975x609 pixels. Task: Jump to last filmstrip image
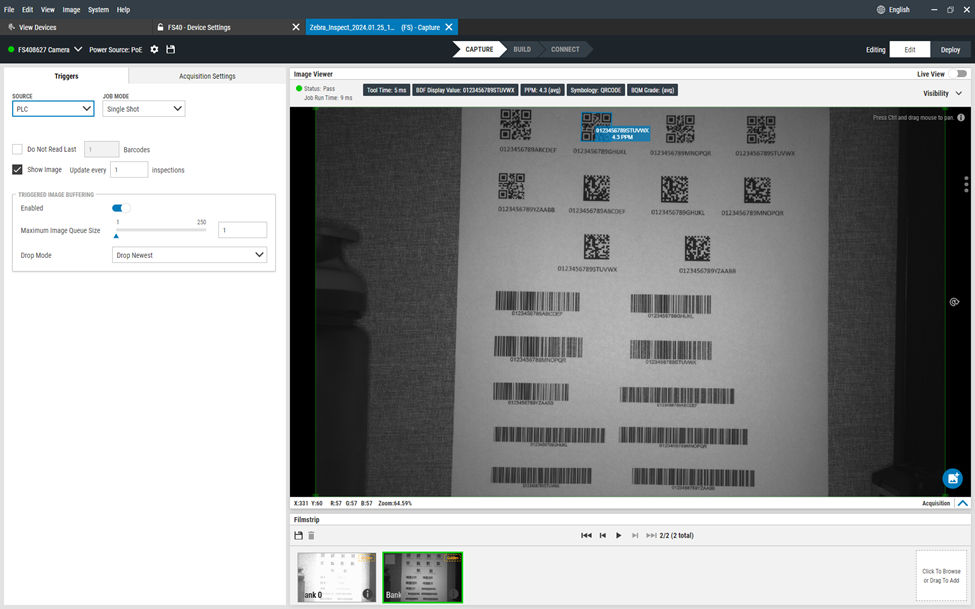(651, 535)
